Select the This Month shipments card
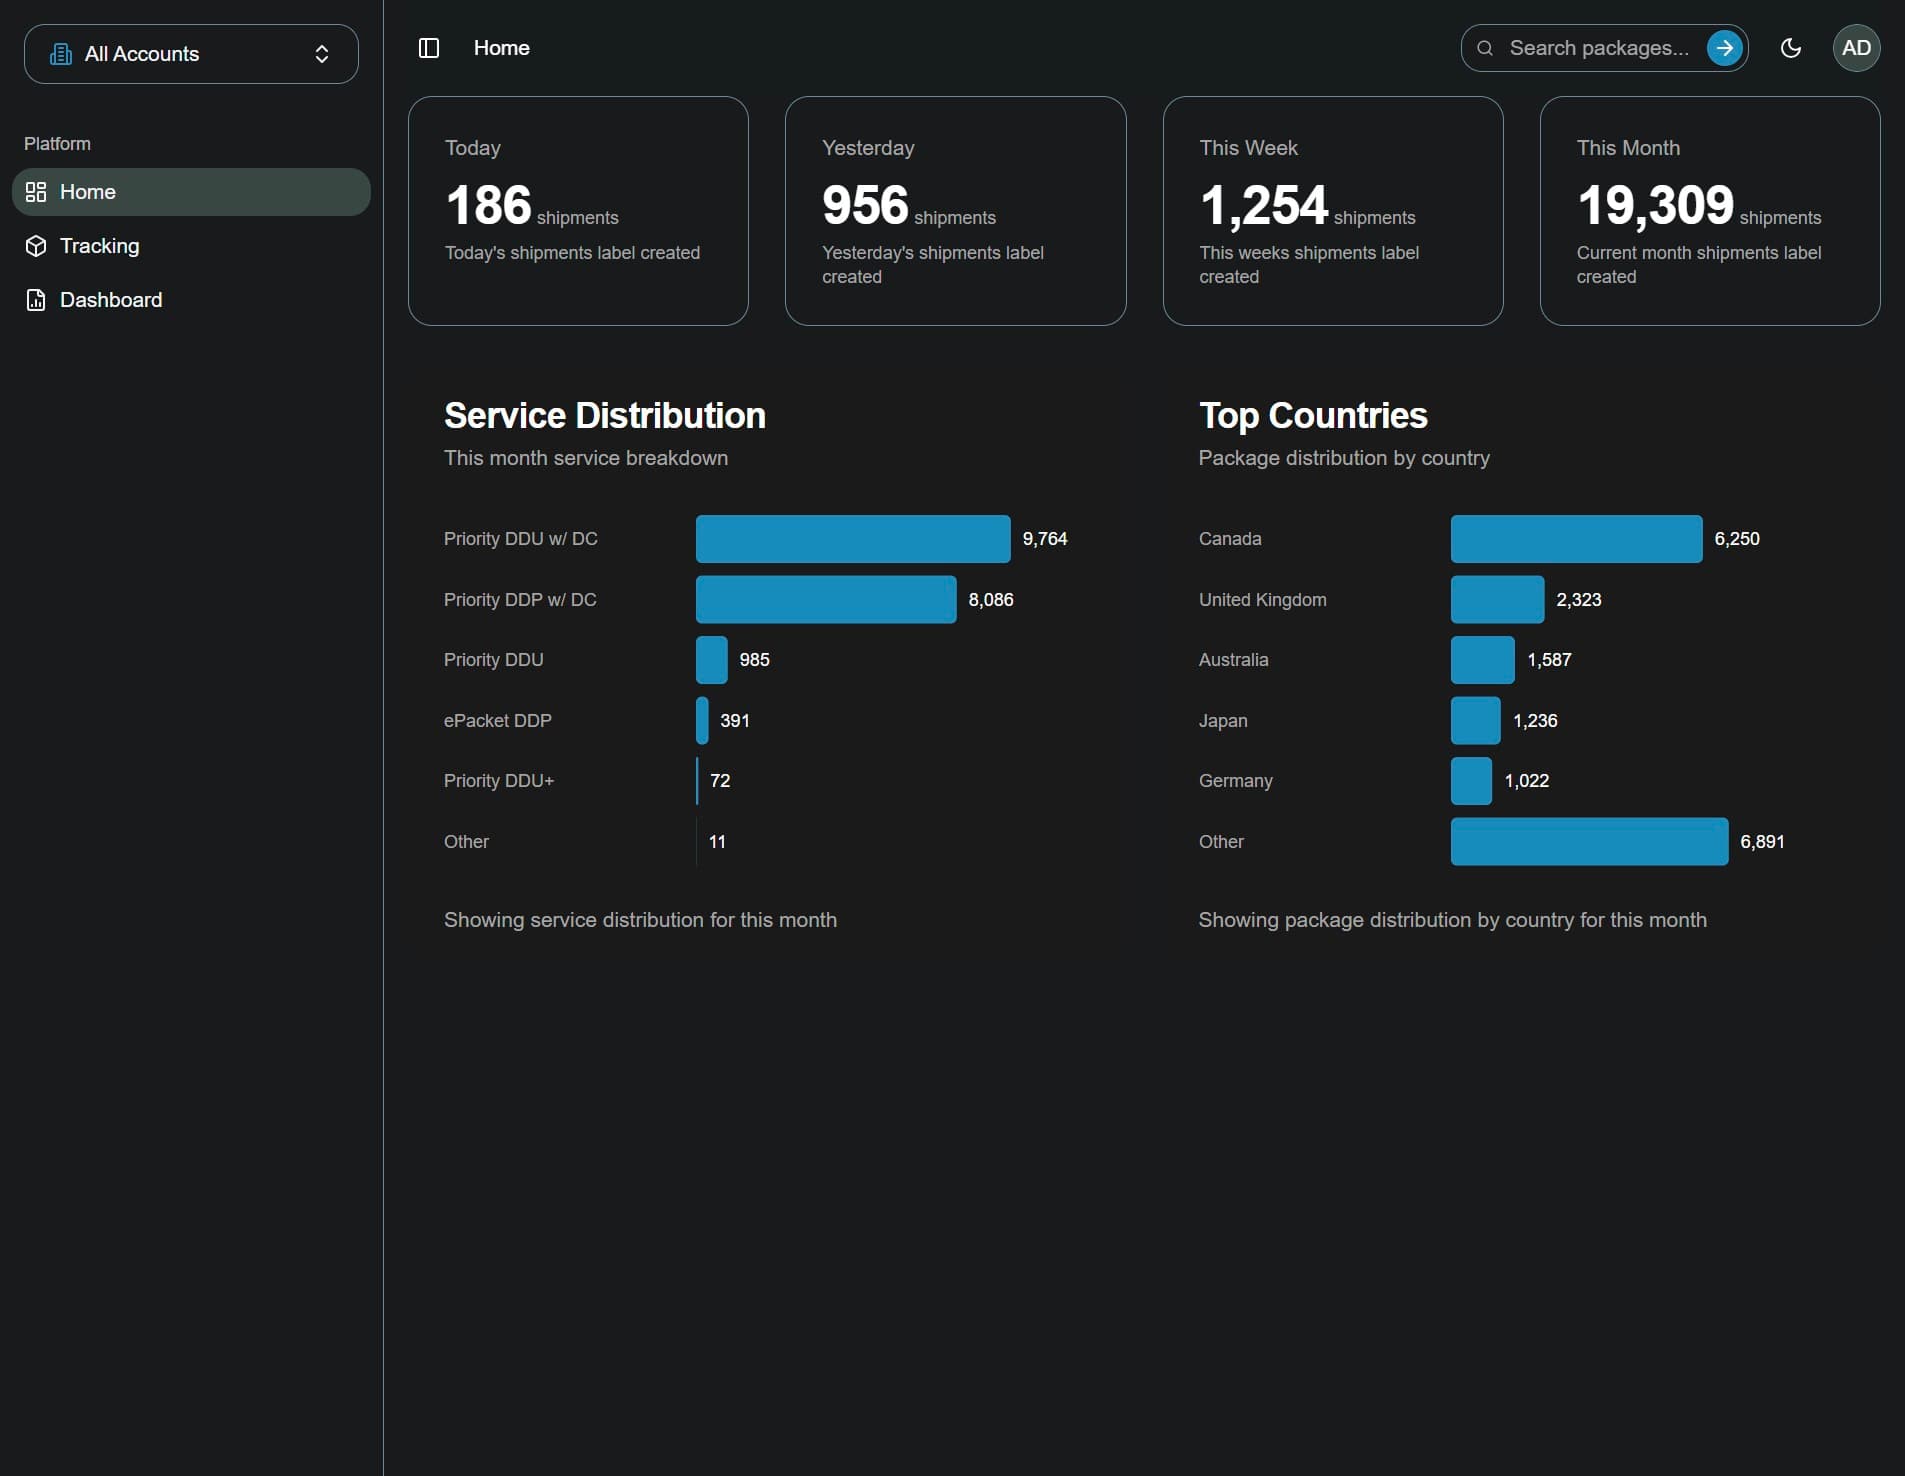This screenshot has height=1476, width=1905. [1710, 211]
